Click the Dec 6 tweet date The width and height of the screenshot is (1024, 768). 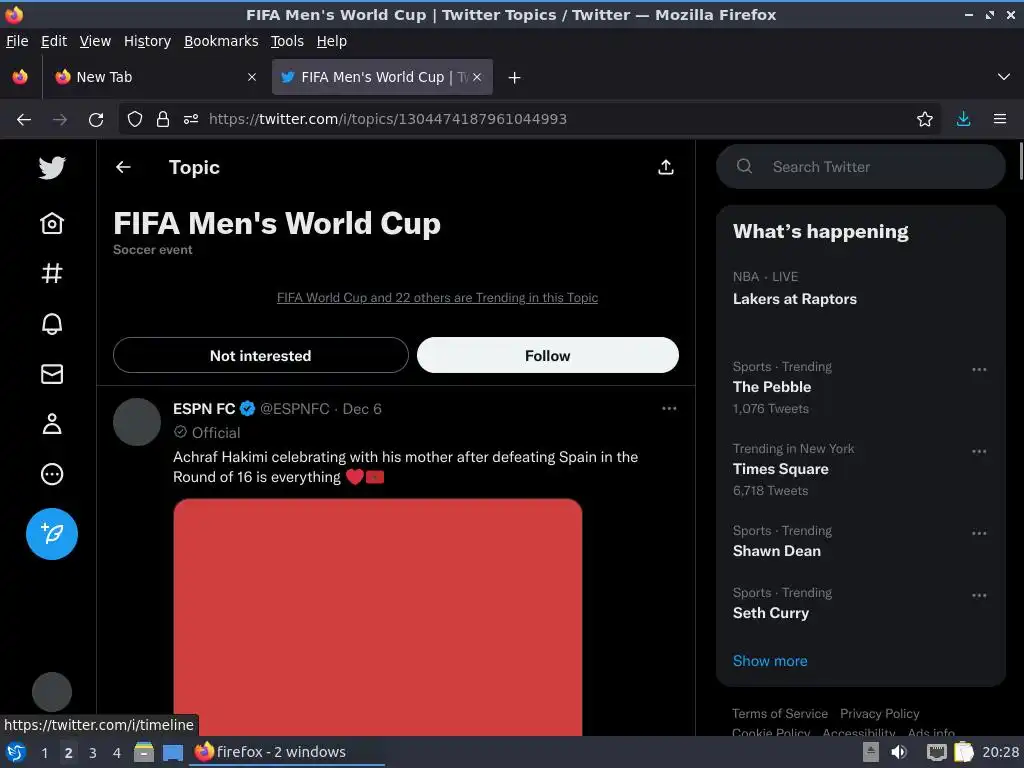tap(362, 409)
